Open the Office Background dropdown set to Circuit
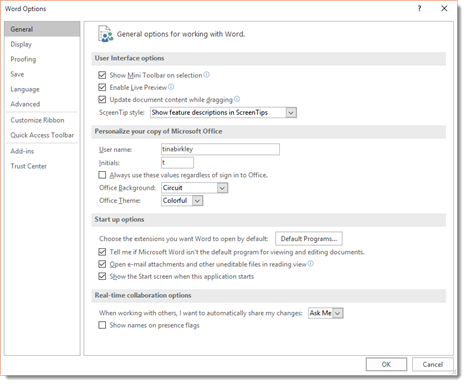This screenshot has height=384, width=466. pos(194,188)
